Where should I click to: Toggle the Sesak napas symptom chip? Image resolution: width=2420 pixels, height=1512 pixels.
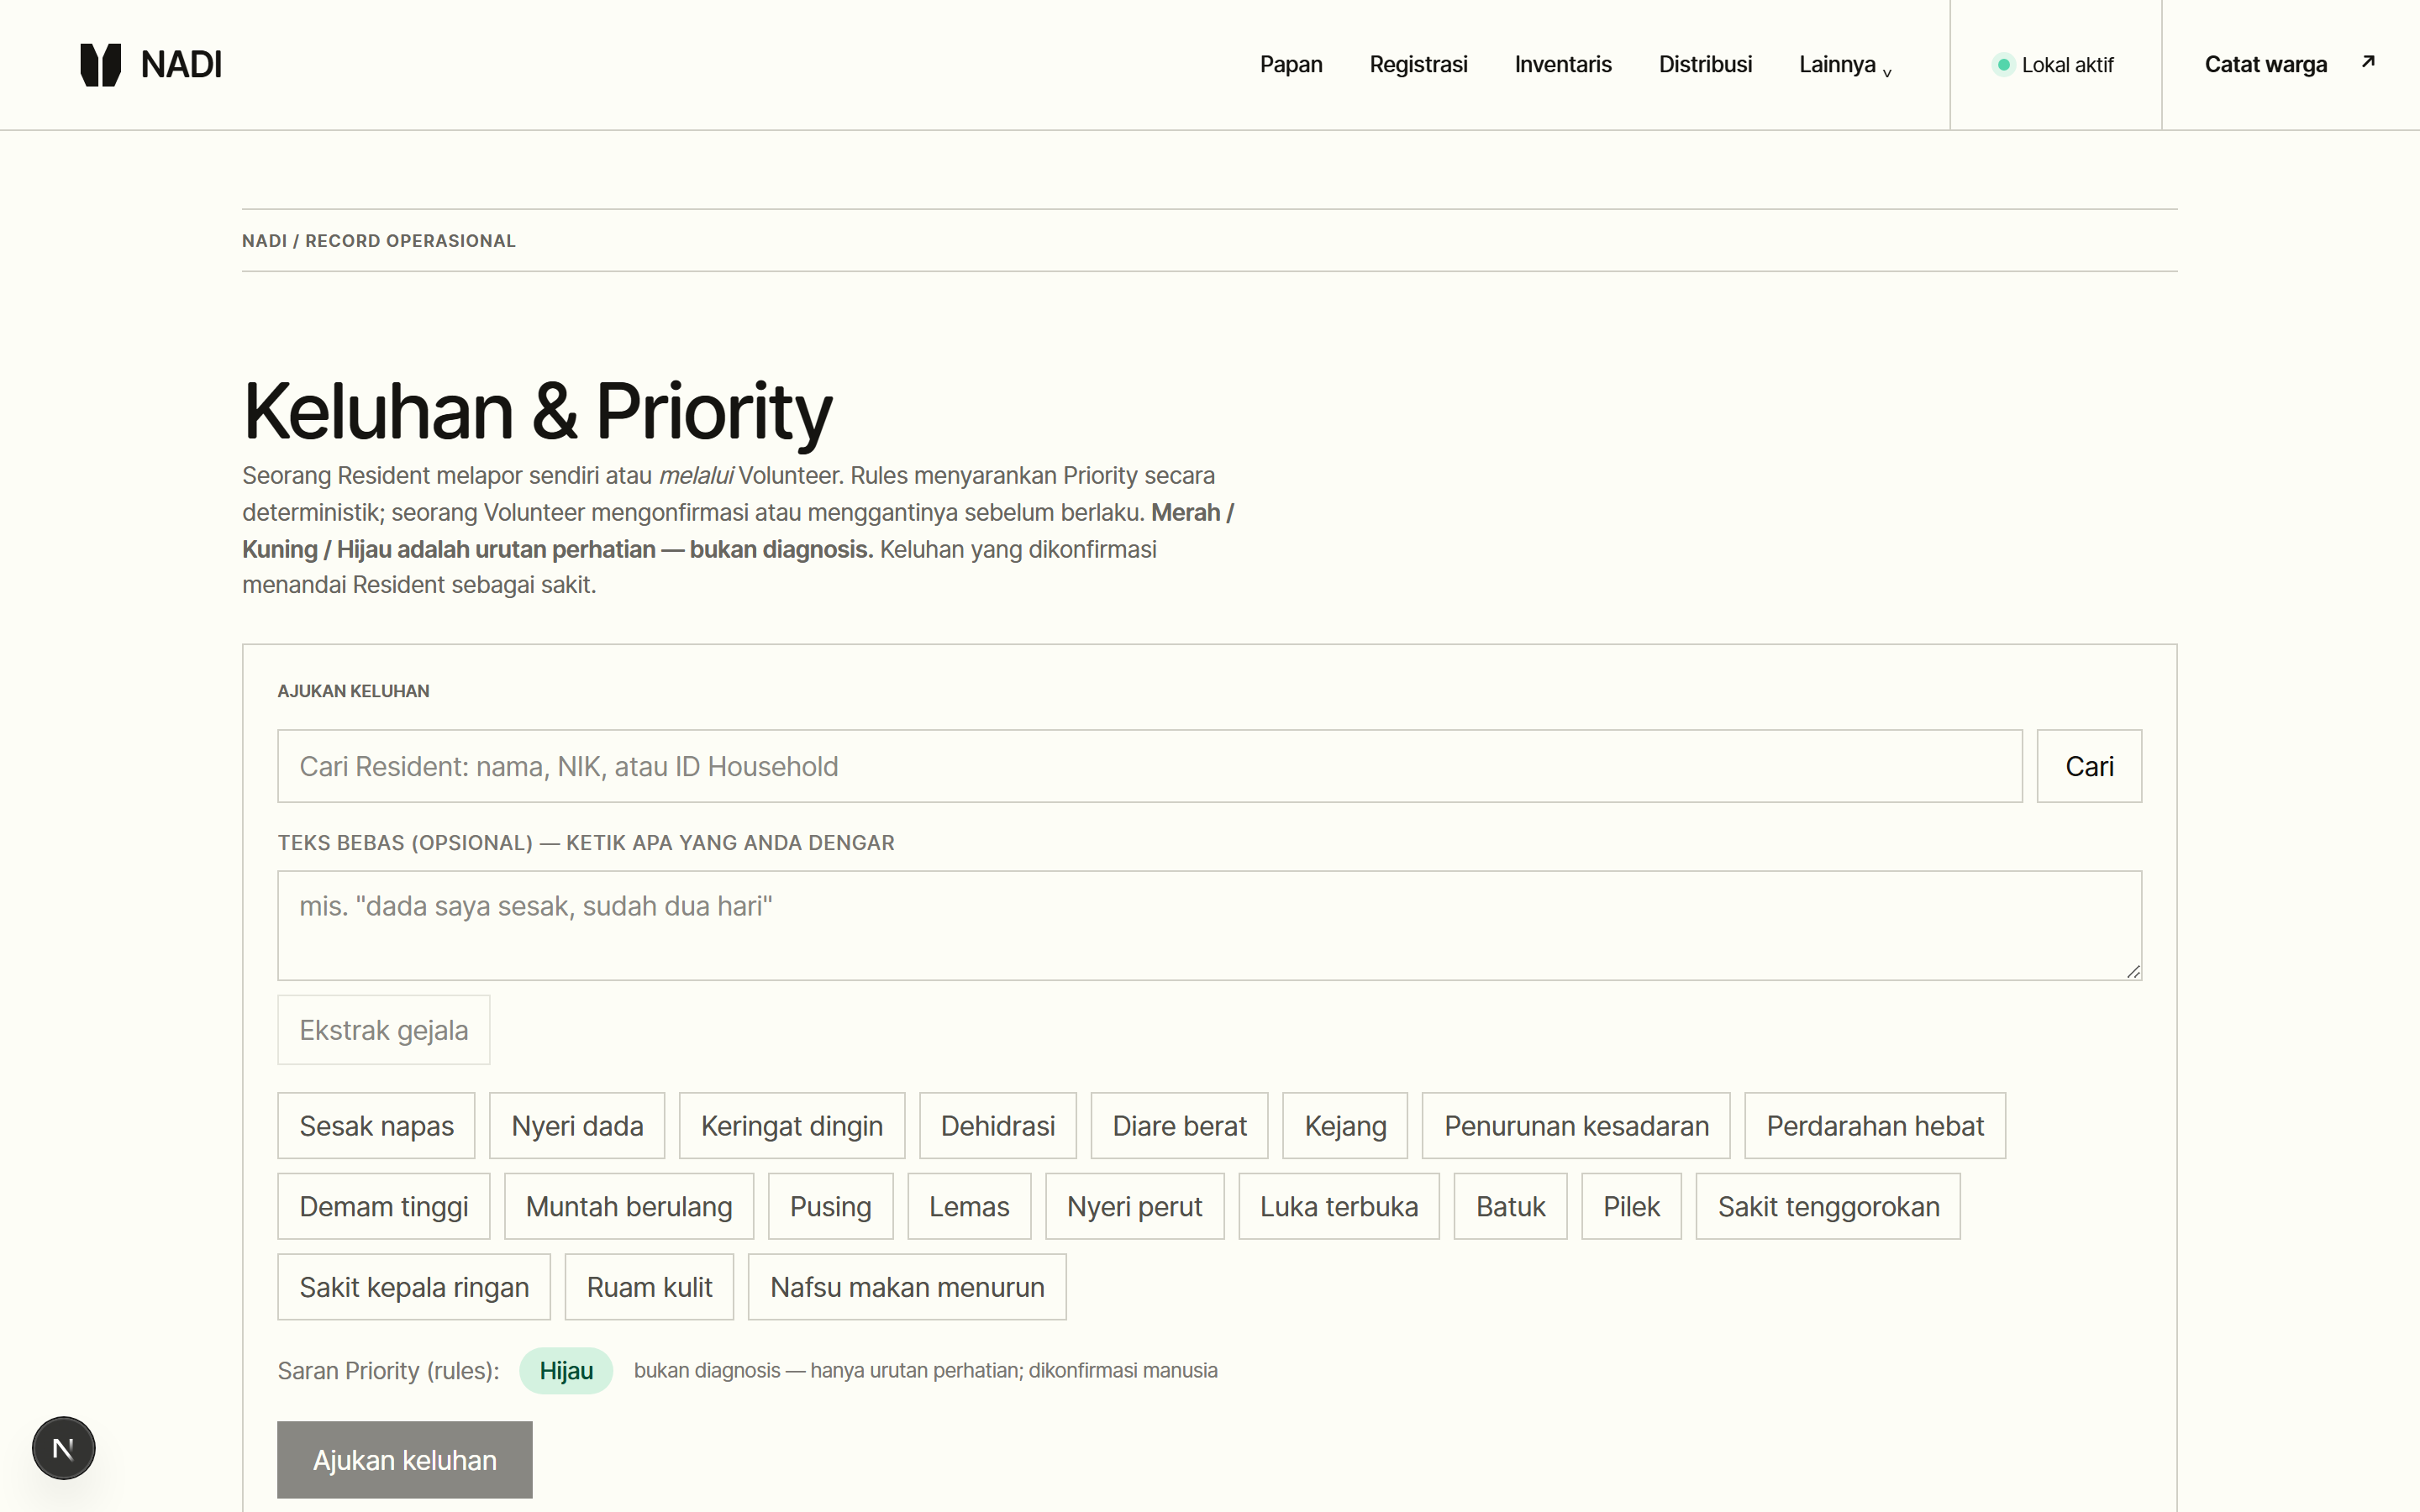tap(376, 1125)
